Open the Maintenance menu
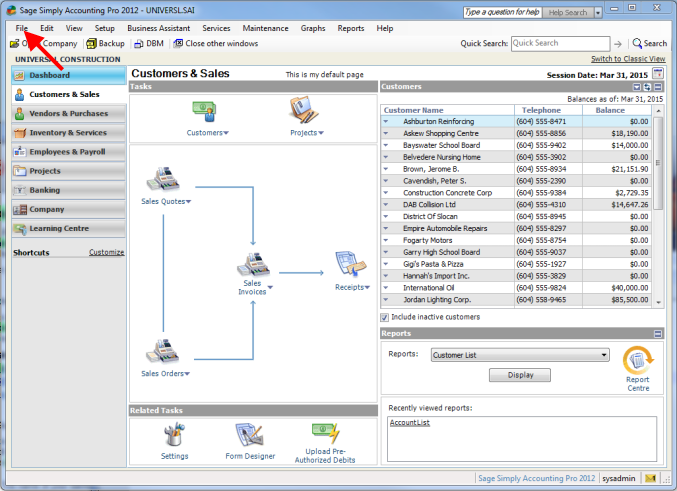The width and height of the screenshot is (677, 491). (x=265, y=29)
